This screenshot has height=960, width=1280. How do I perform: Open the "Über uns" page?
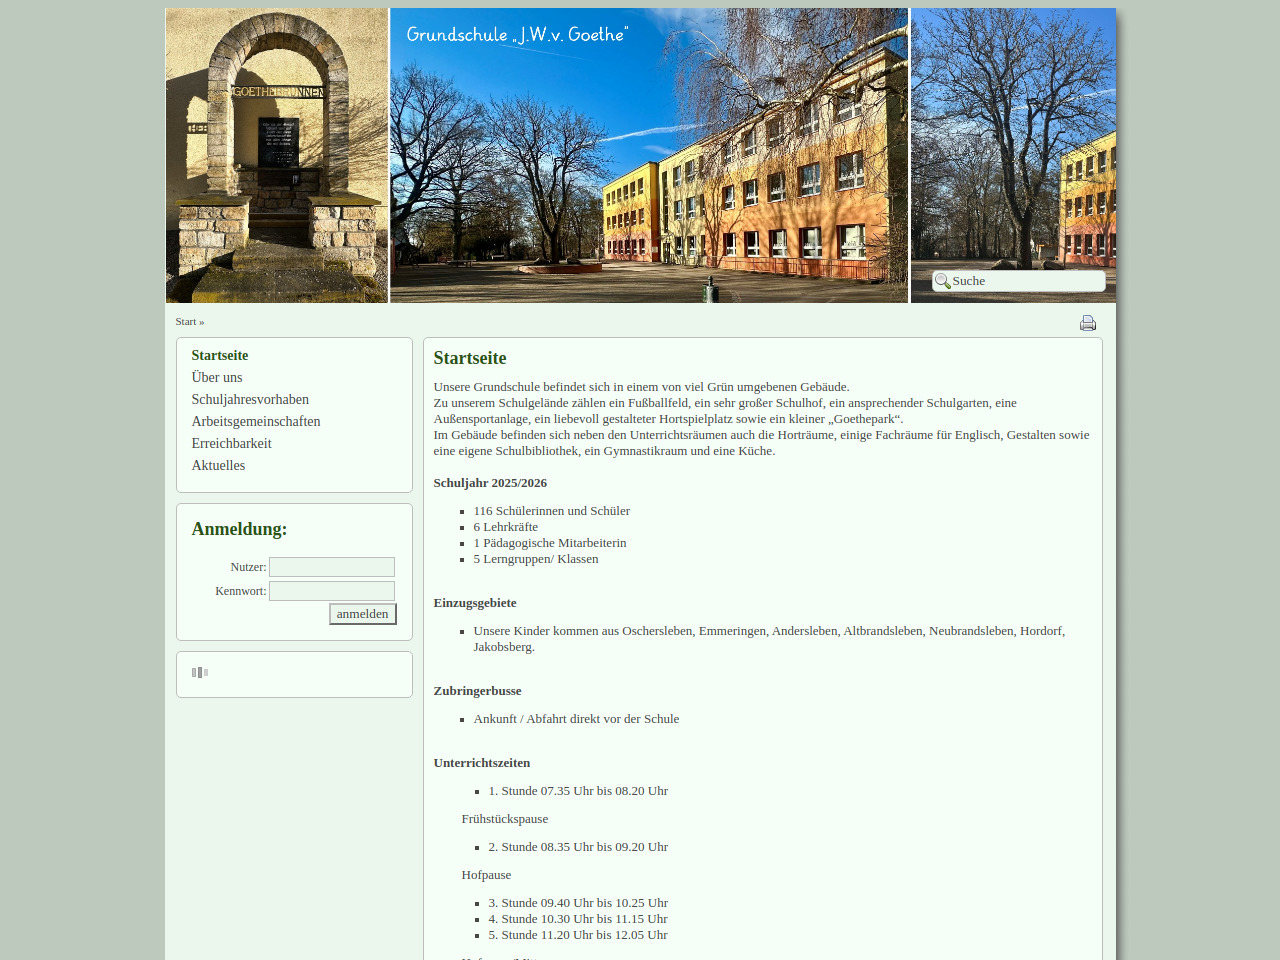[x=217, y=378]
